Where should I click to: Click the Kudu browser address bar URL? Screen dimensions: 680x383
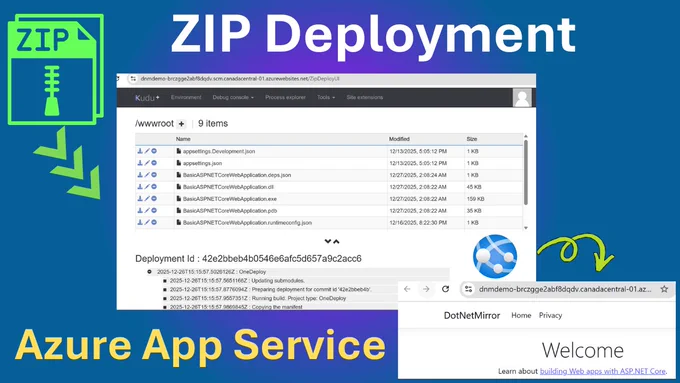[x=240, y=79]
